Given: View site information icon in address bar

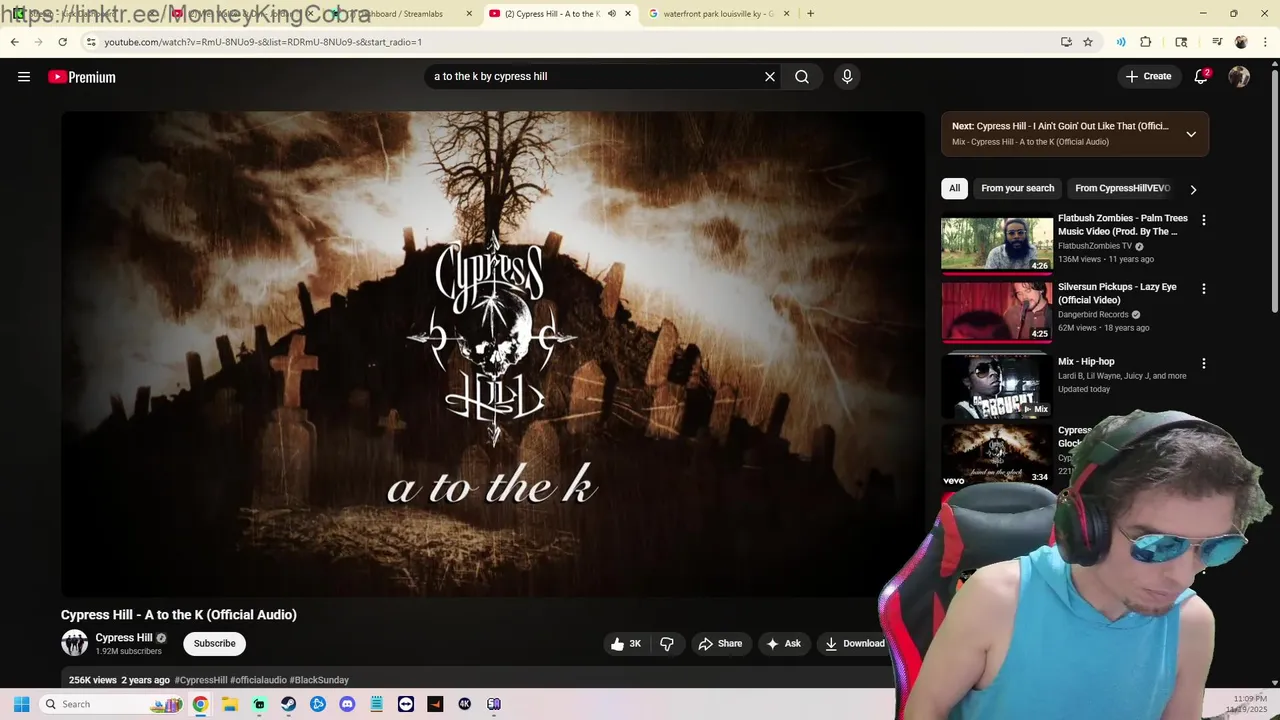Looking at the screenshot, I should pos(91,42).
